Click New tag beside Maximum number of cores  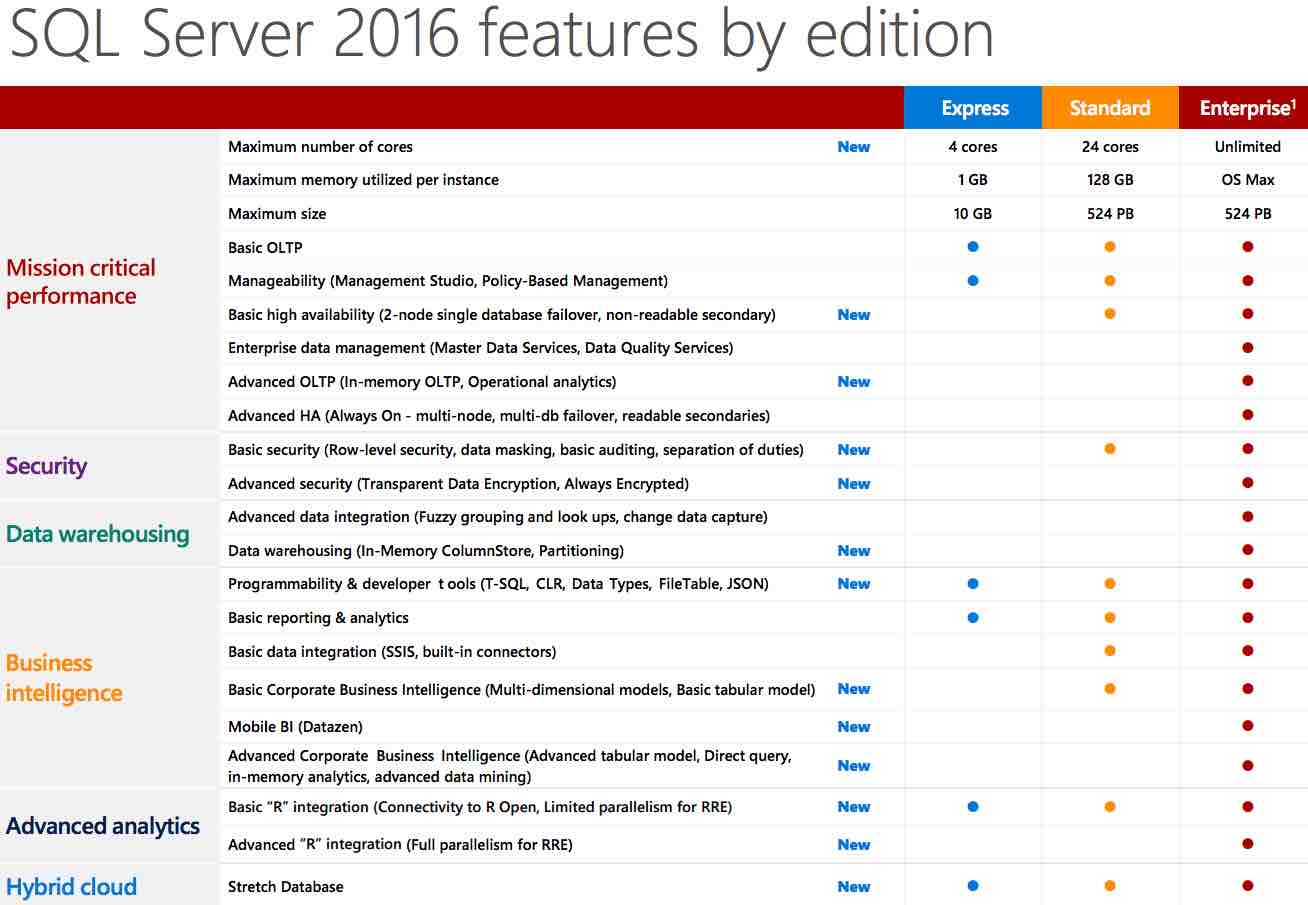[x=854, y=146]
